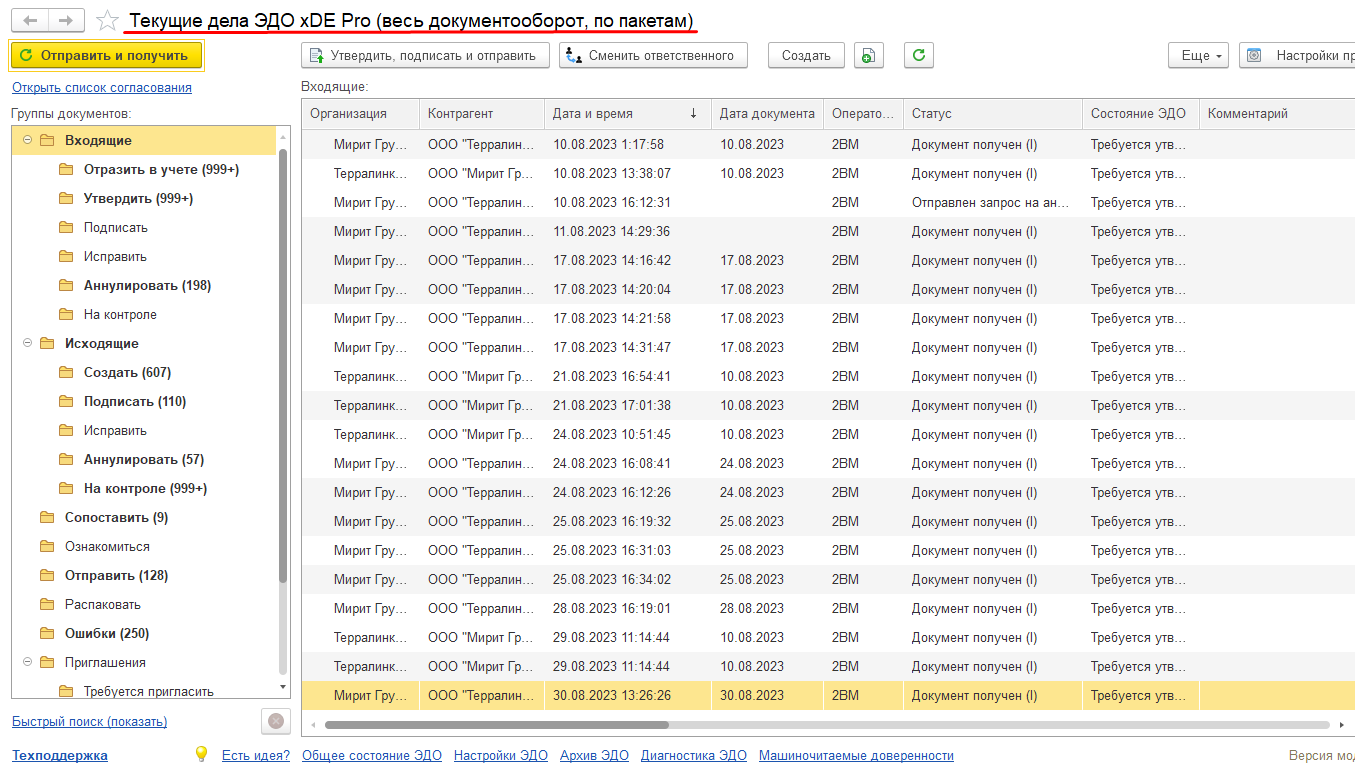Click Отправить и получить button
This screenshot has width=1355, height=774.
(x=106, y=56)
